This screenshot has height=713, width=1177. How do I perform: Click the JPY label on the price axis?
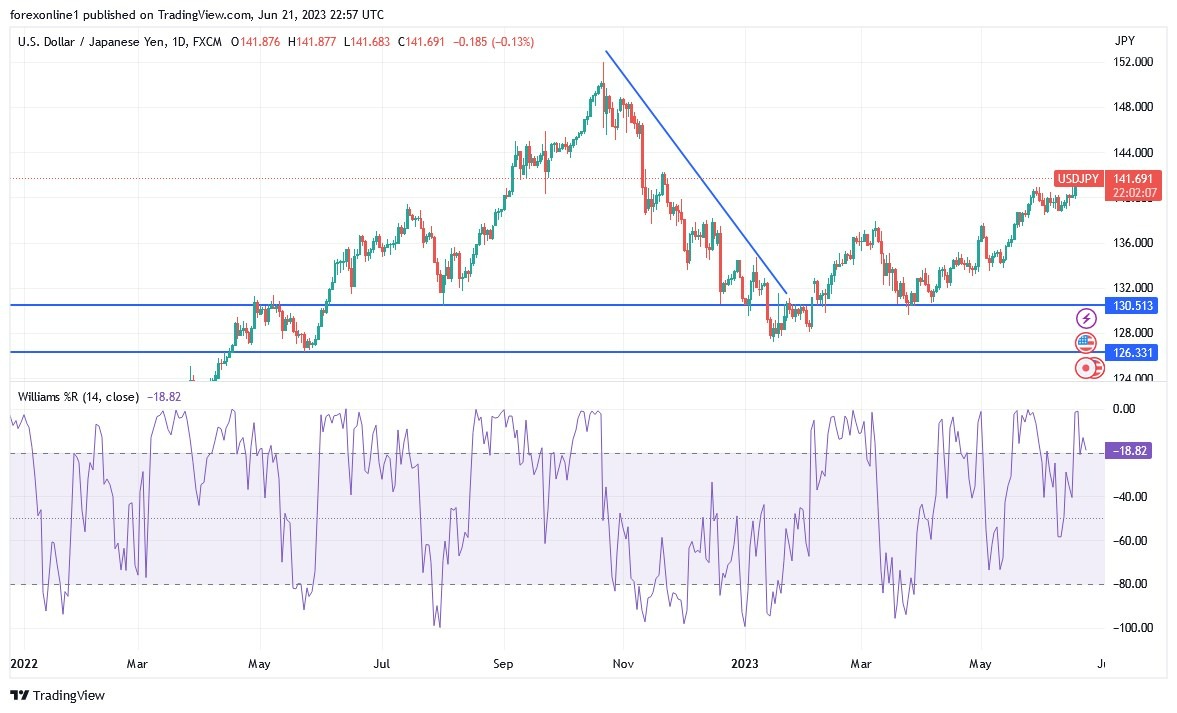point(1125,41)
